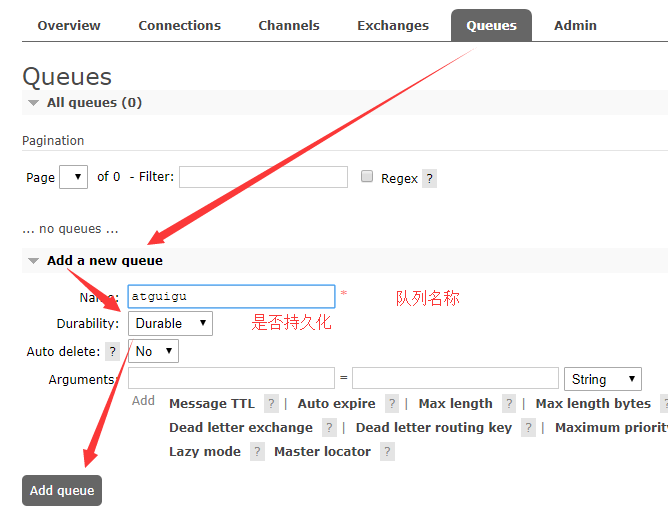Add the Master locator argument
Viewport: 668px width, 513px height.
tap(322, 451)
